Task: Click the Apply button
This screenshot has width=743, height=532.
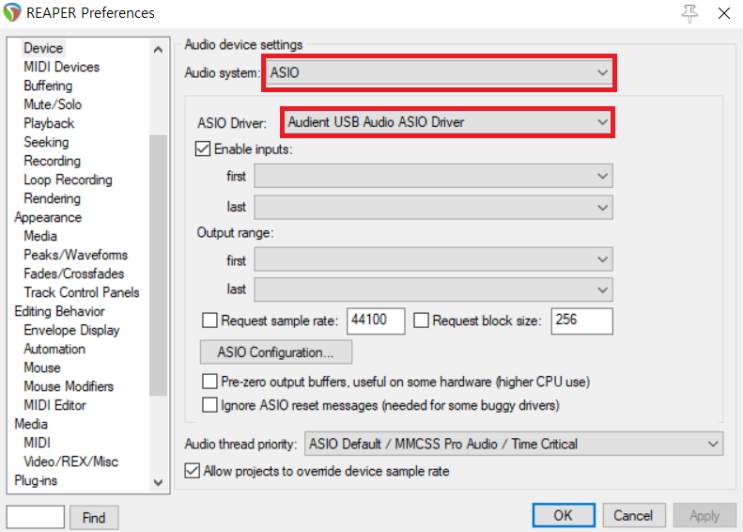Action: 705,515
